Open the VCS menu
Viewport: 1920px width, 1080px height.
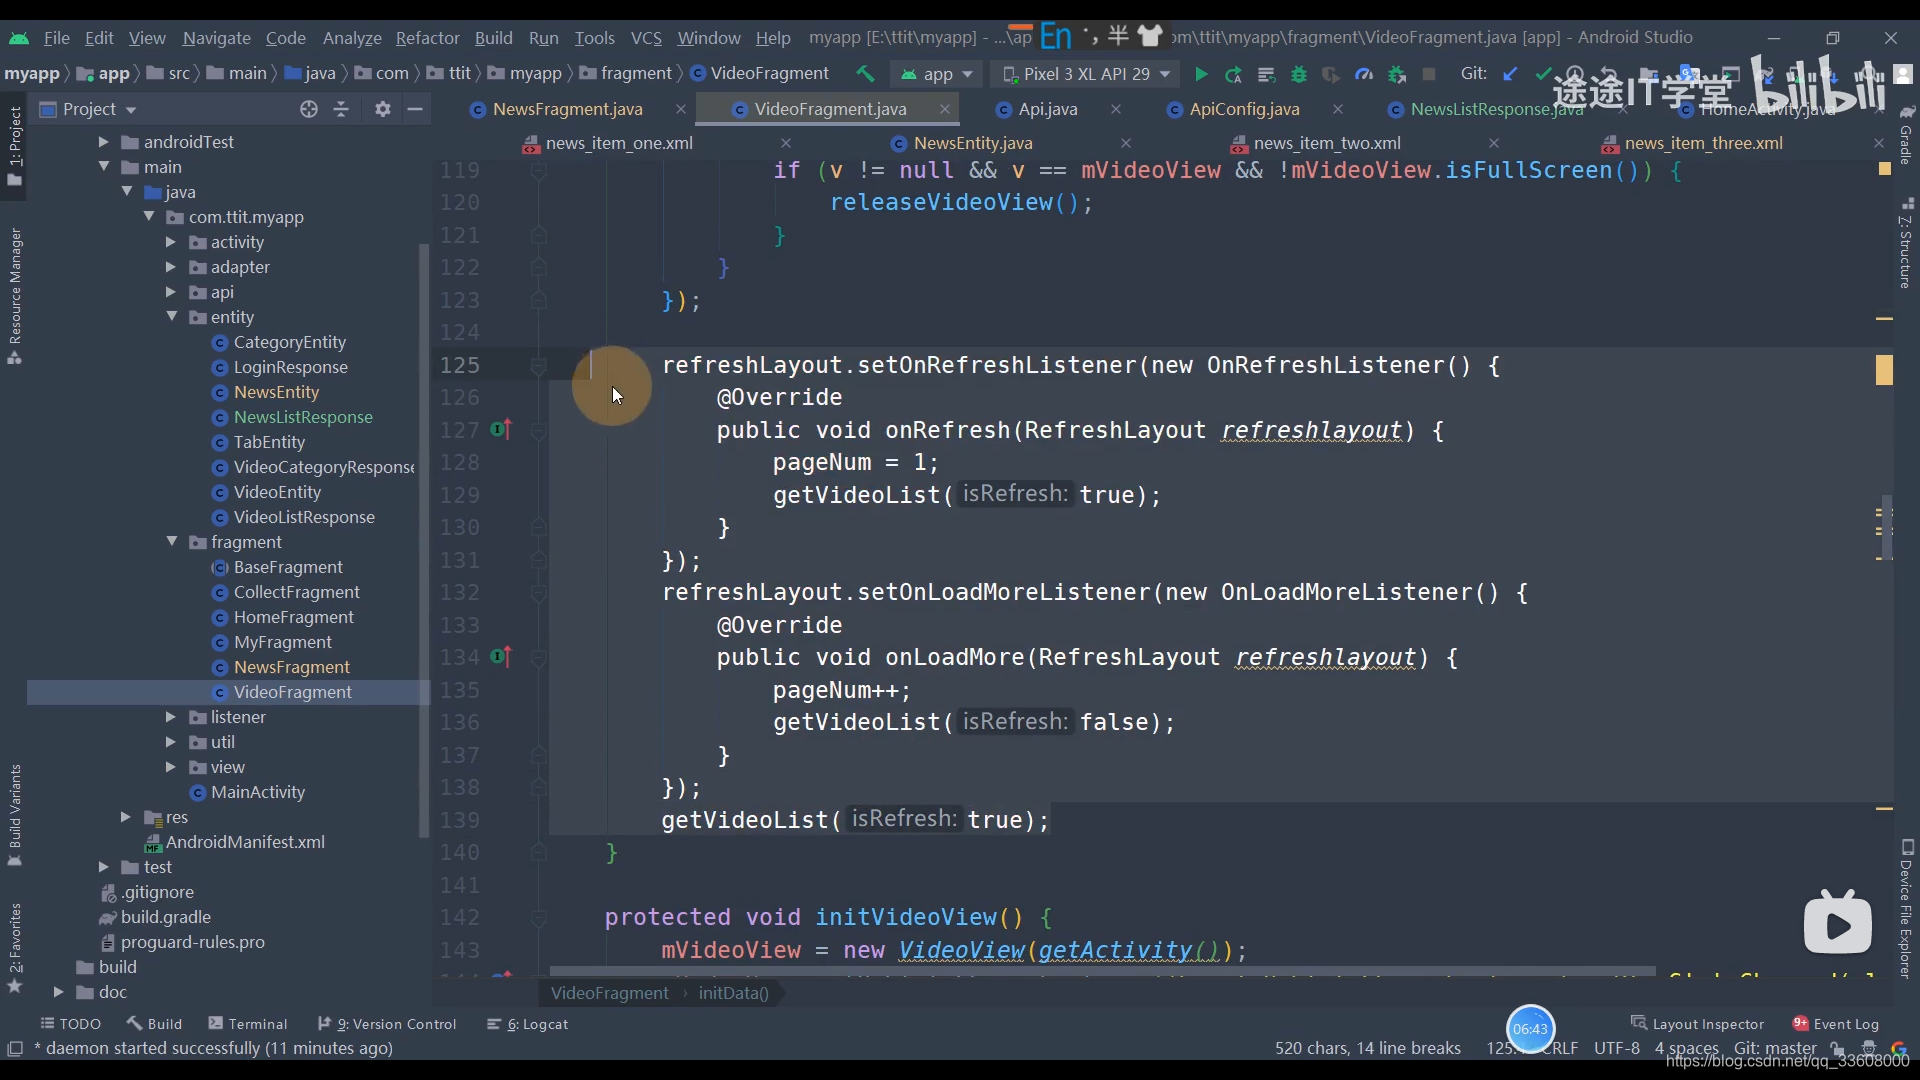(x=646, y=38)
